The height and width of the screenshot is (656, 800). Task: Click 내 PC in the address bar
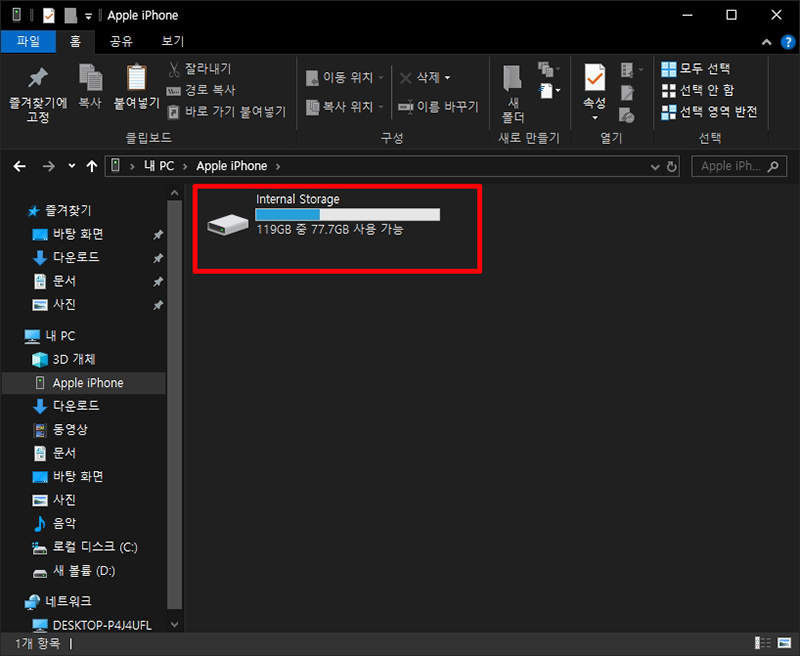(159, 166)
